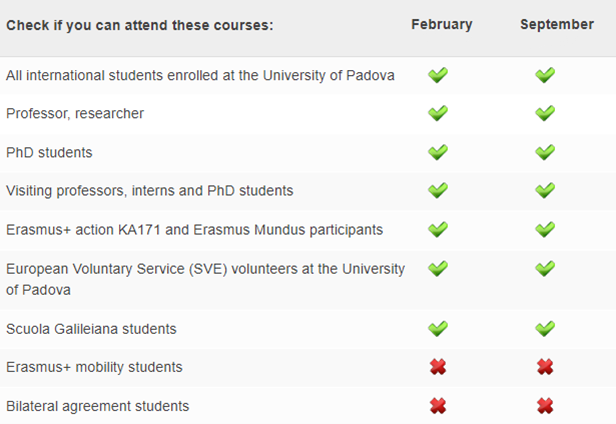Click September checkmark for PhD students row

[545, 152]
